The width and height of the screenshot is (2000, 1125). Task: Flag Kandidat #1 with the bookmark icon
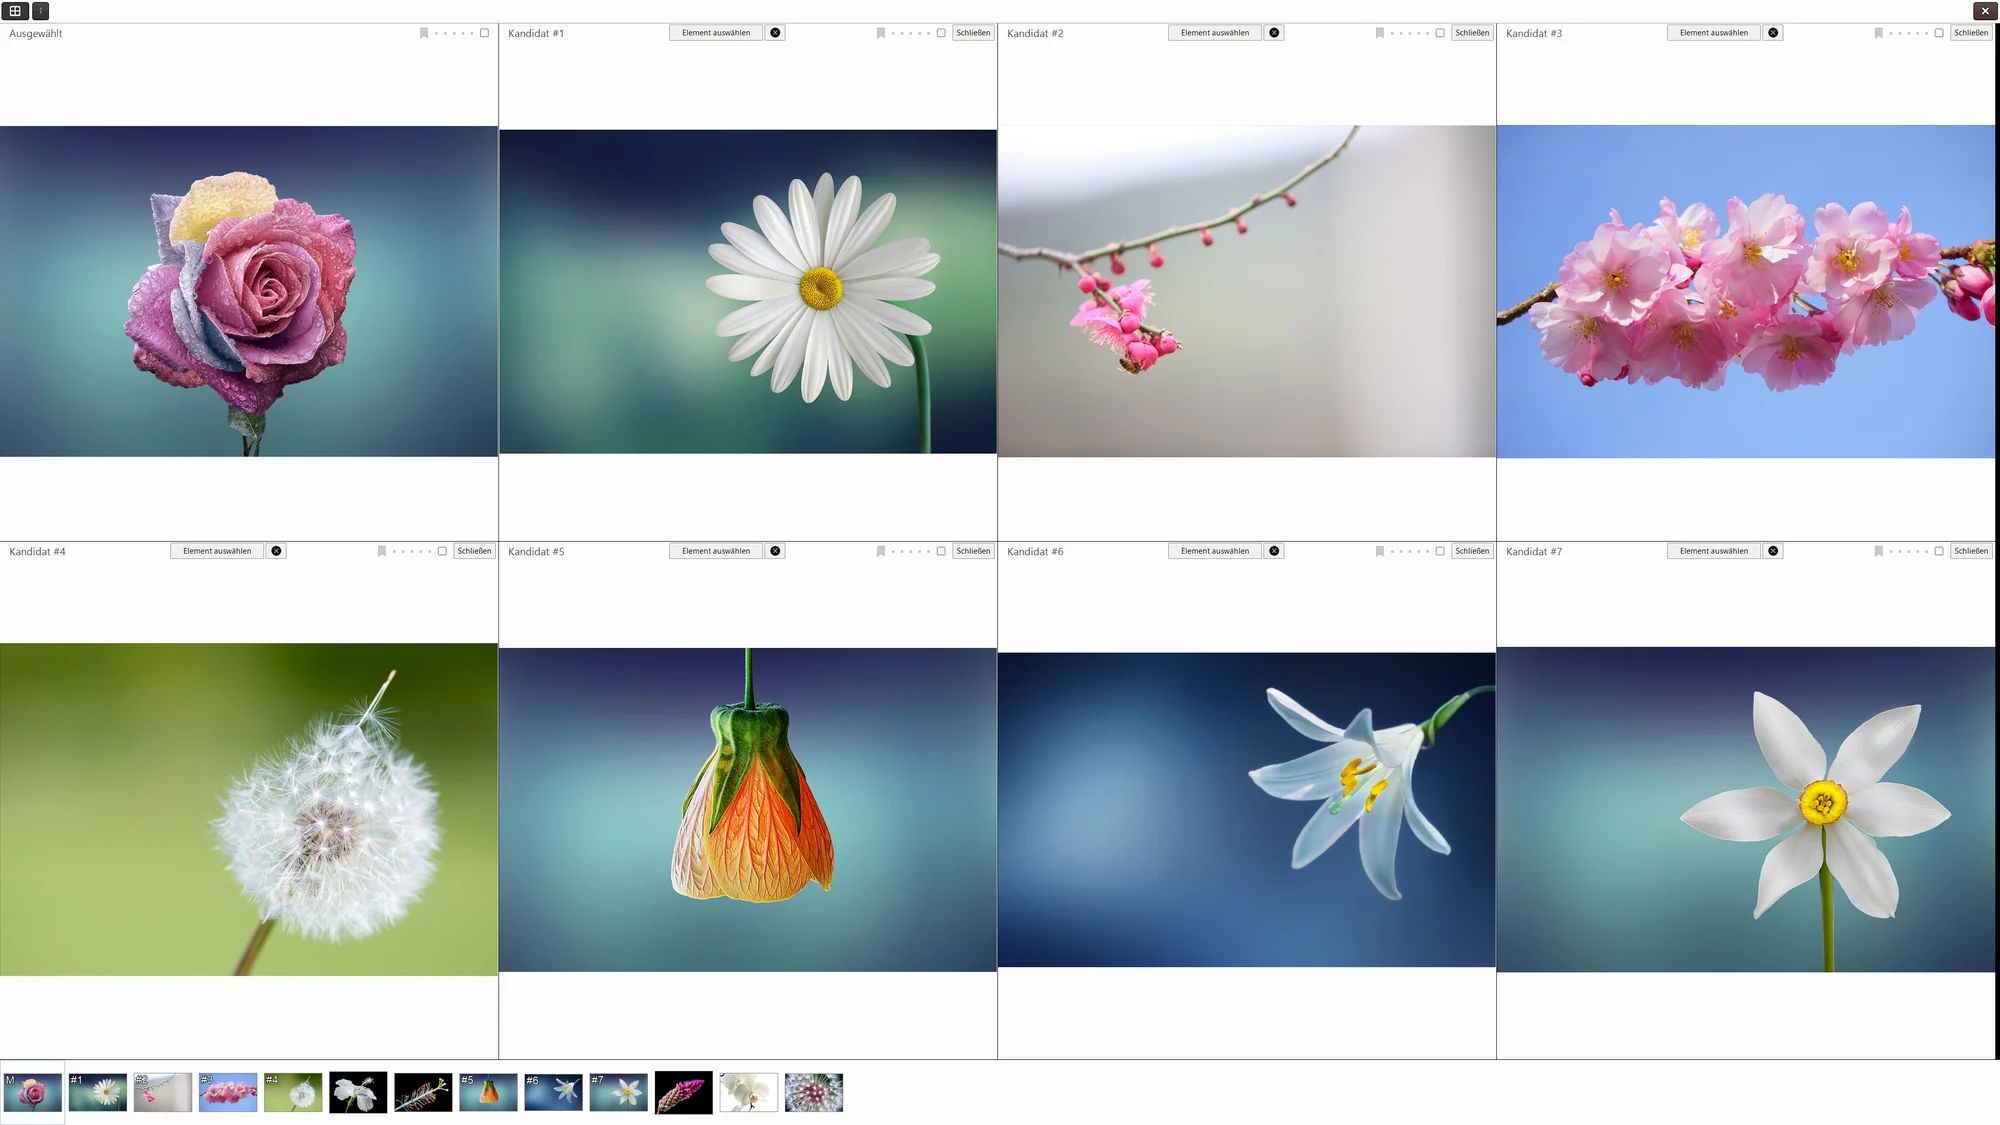[x=881, y=33]
